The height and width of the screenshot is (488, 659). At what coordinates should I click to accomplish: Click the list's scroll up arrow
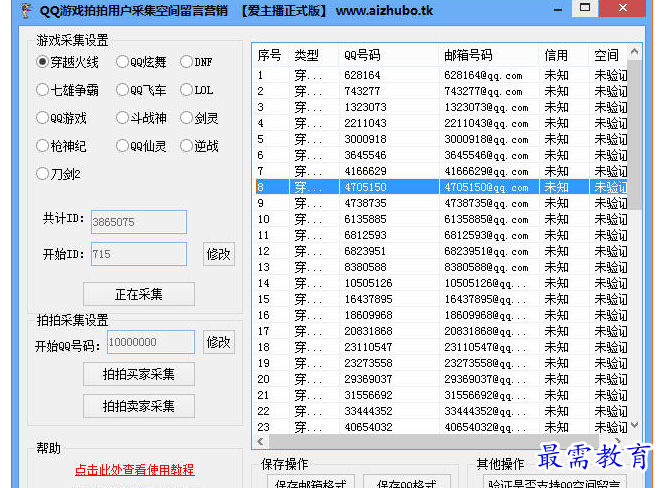click(634, 52)
